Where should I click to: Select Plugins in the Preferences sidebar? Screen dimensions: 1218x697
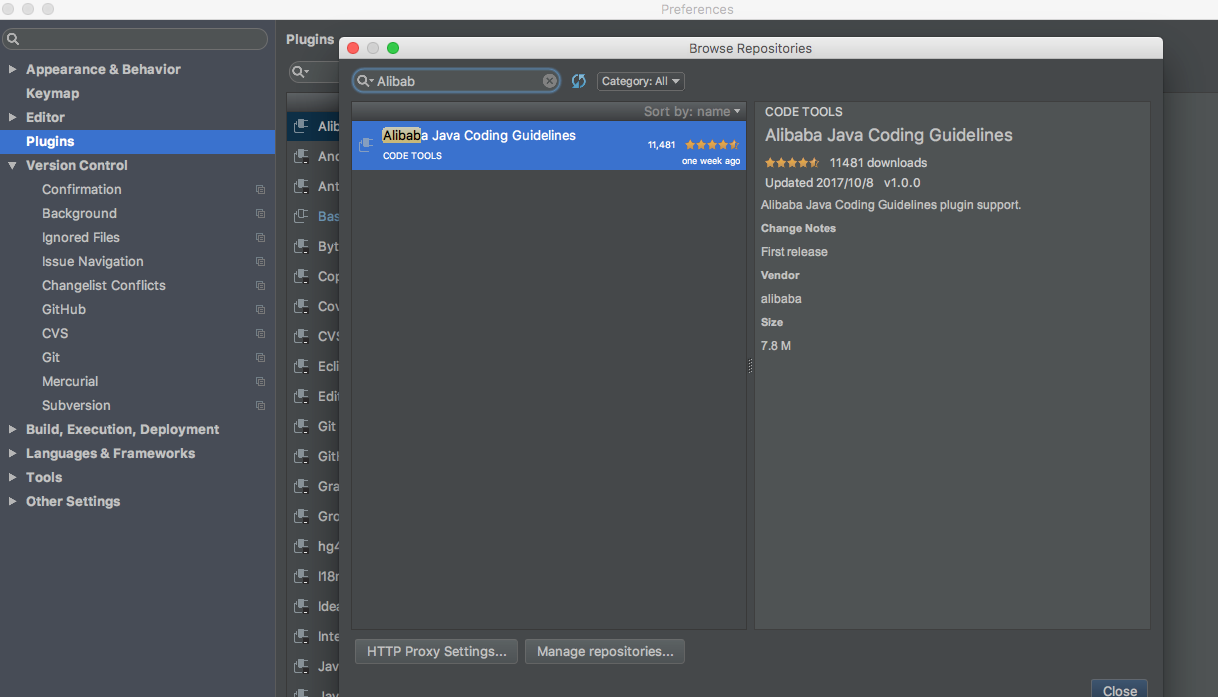pyautogui.click(x=137, y=141)
